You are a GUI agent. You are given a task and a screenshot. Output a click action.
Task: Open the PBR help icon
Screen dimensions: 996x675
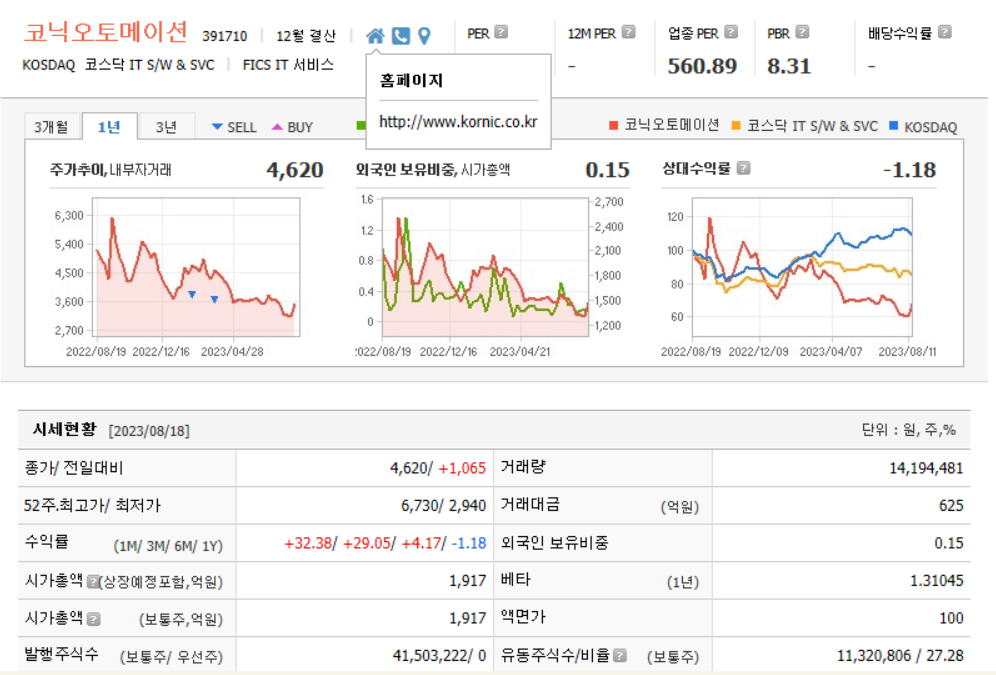coord(801,31)
